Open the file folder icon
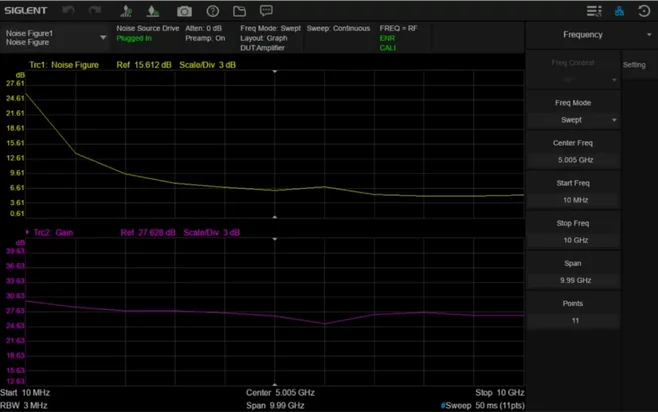Image resolution: width=658 pixels, height=412 pixels. (239, 10)
